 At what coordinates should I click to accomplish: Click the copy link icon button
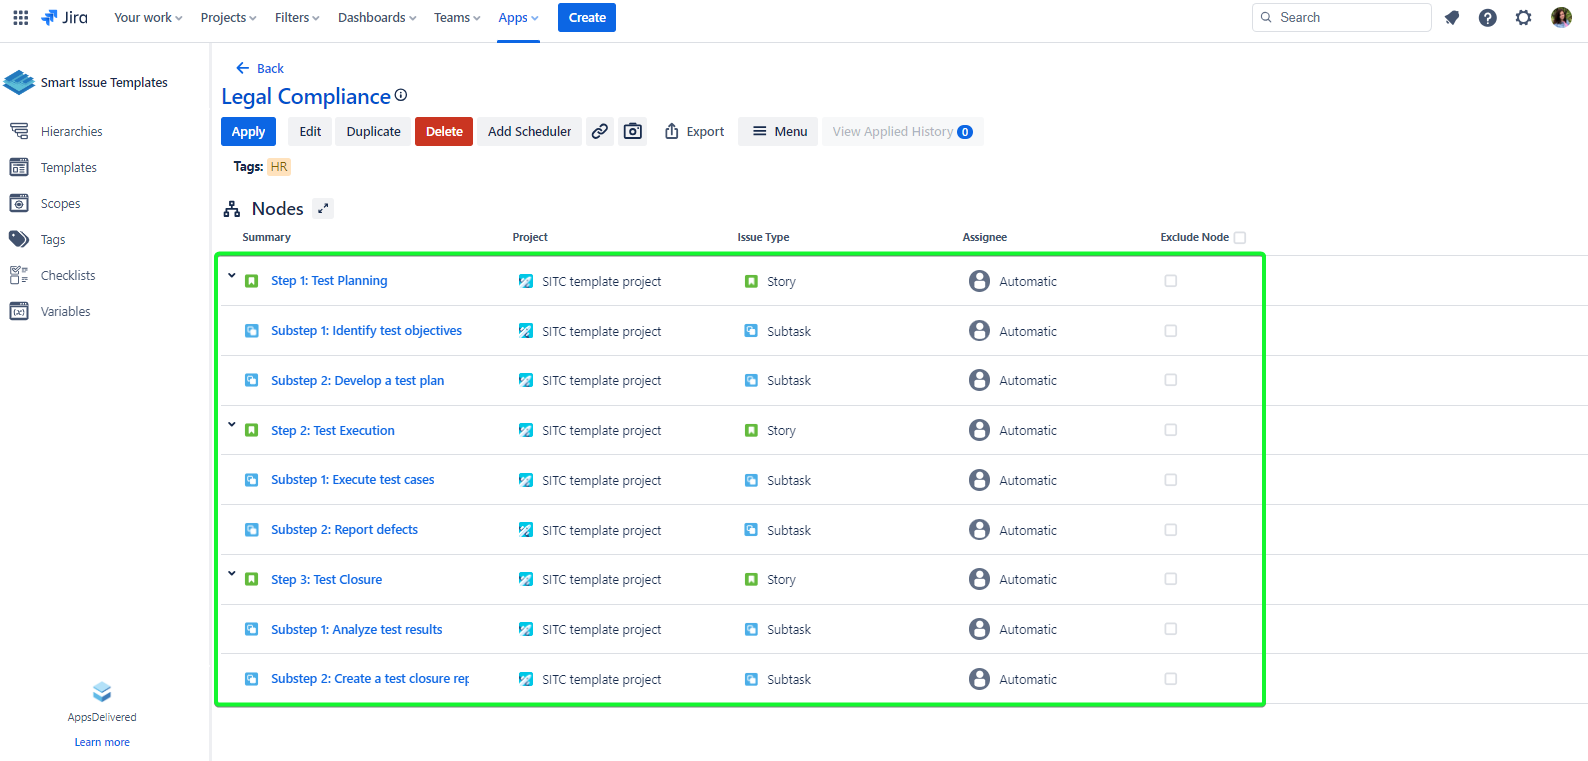tap(599, 131)
